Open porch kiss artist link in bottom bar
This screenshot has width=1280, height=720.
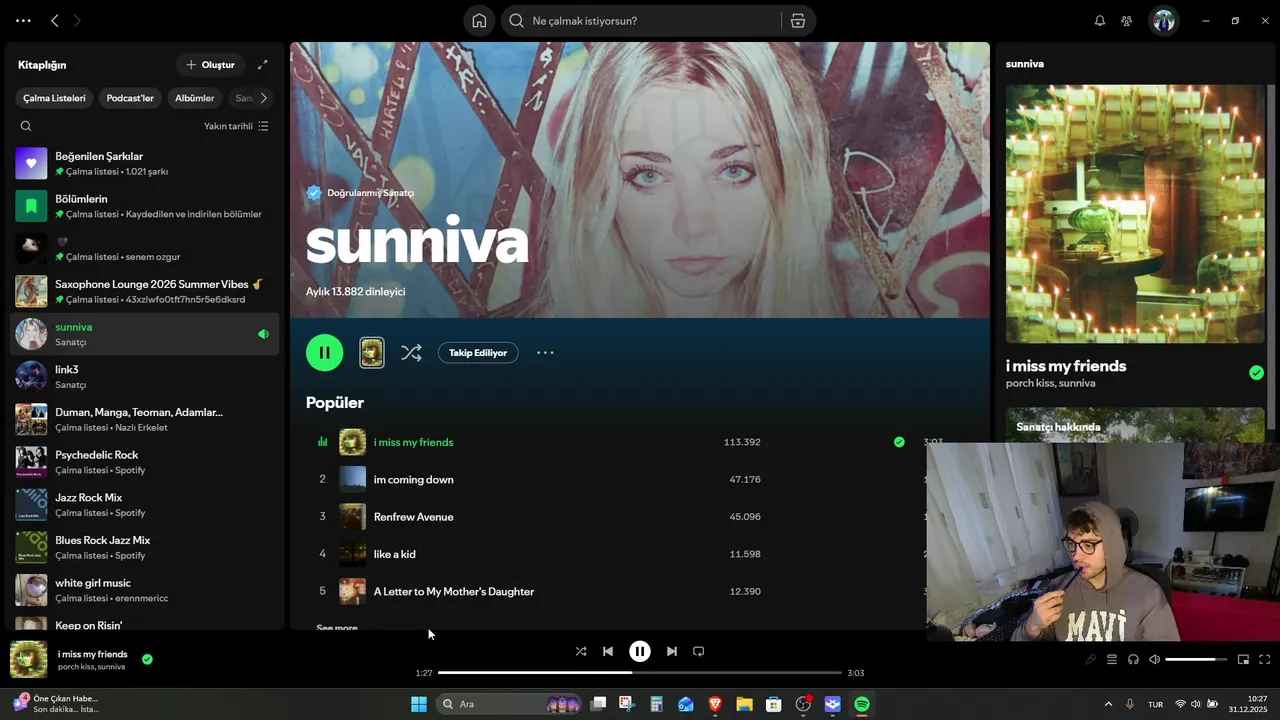(75, 667)
